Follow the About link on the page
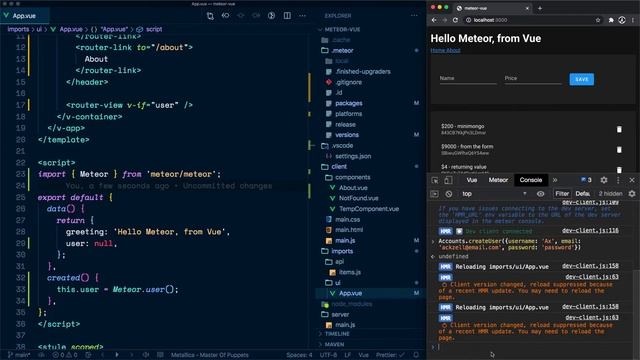Image resolution: width=640 pixels, height=360 pixels. [453, 51]
